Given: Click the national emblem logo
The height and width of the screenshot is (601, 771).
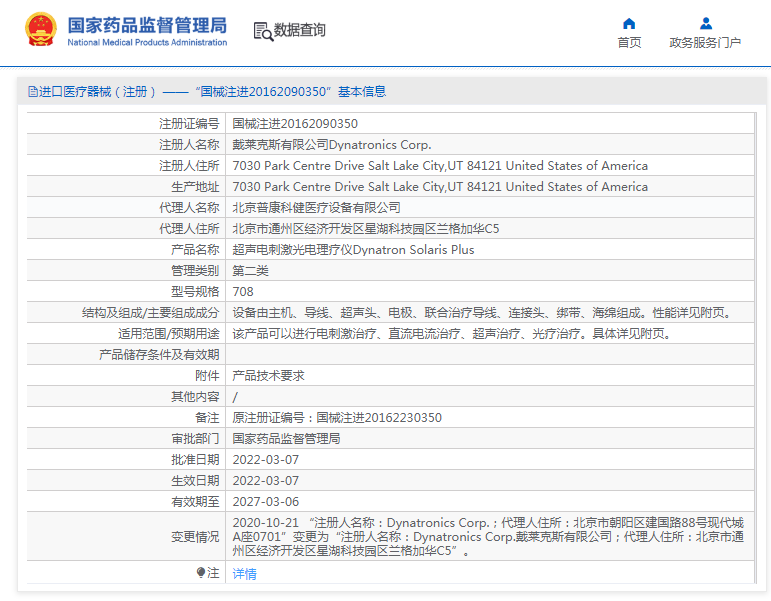Looking at the screenshot, I should coord(40,30).
